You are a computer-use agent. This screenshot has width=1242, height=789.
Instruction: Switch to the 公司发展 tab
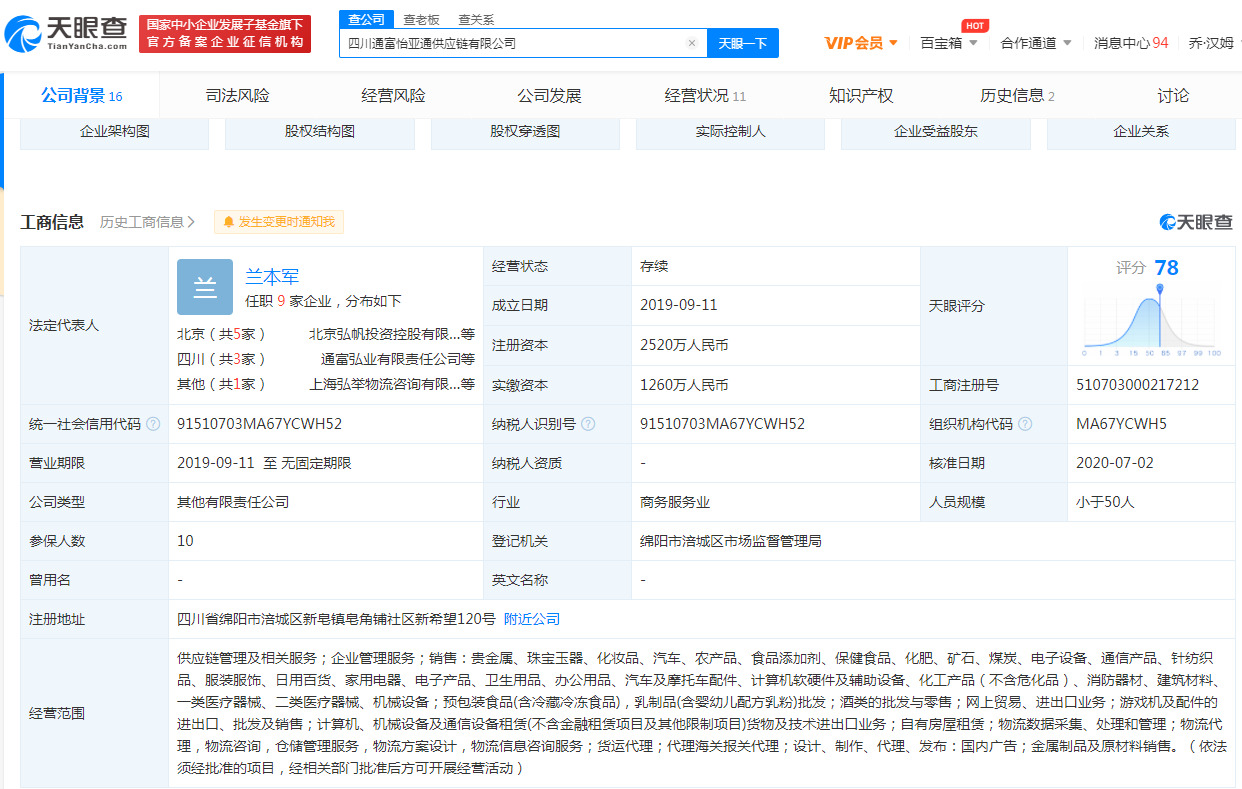pos(549,96)
